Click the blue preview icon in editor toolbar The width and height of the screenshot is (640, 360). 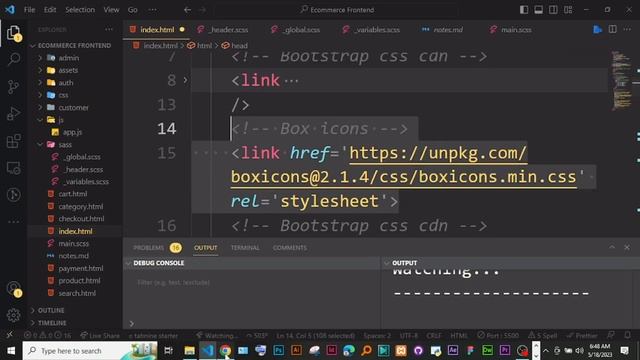coord(598,29)
